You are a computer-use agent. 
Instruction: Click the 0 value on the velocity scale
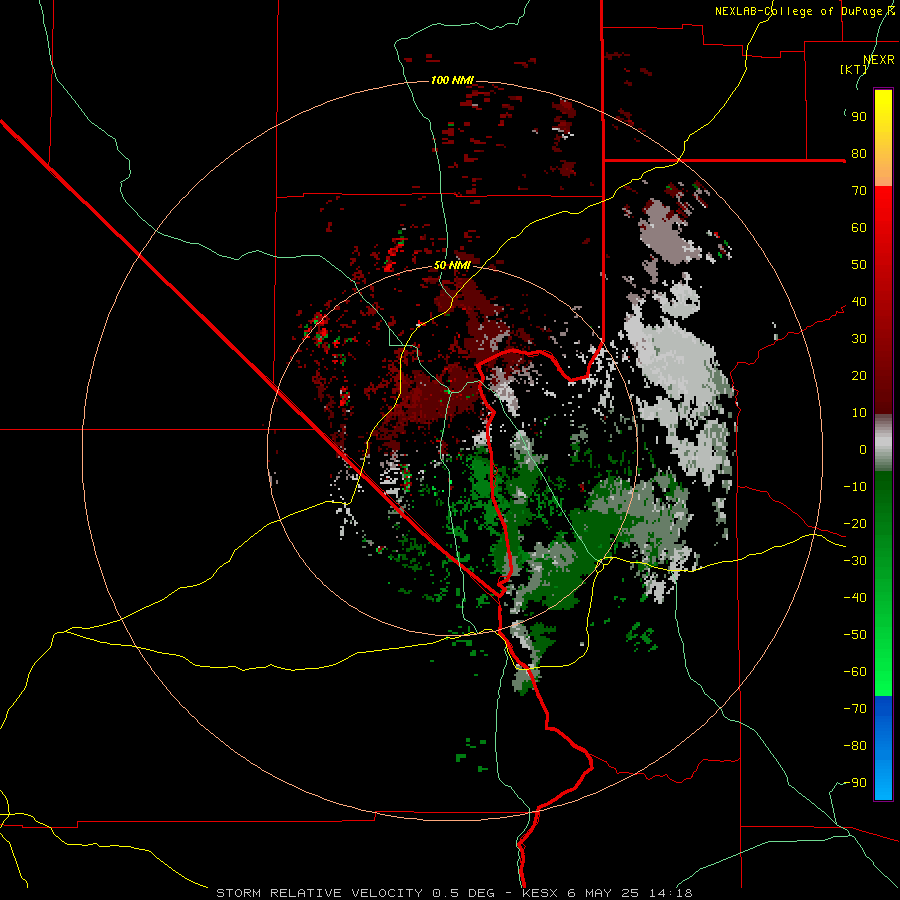[x=863, y=450]
